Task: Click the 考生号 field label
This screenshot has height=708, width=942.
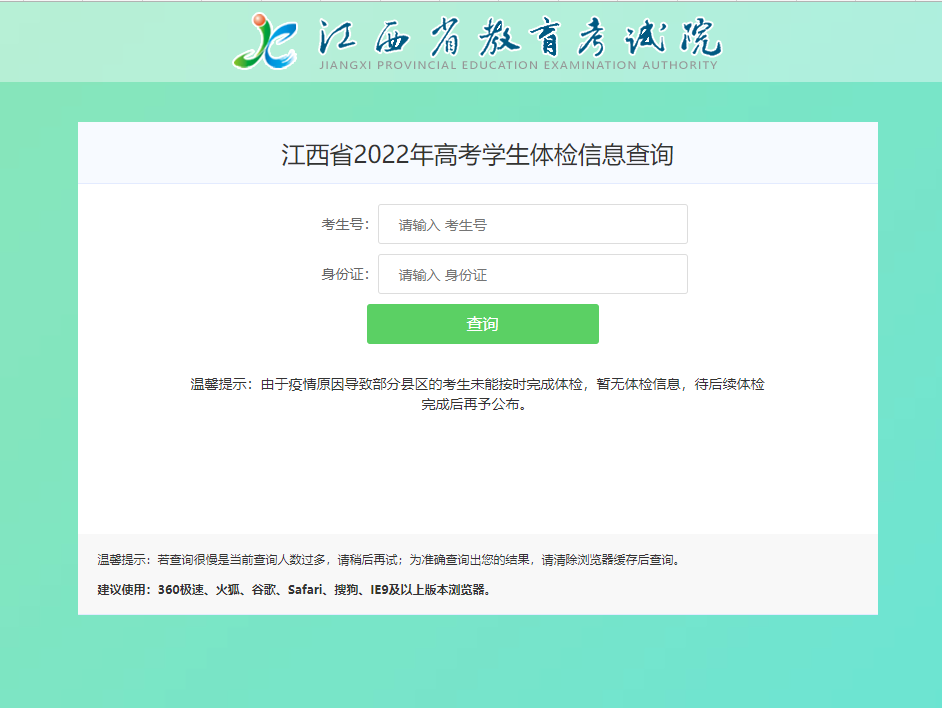Action: point(344,225)
